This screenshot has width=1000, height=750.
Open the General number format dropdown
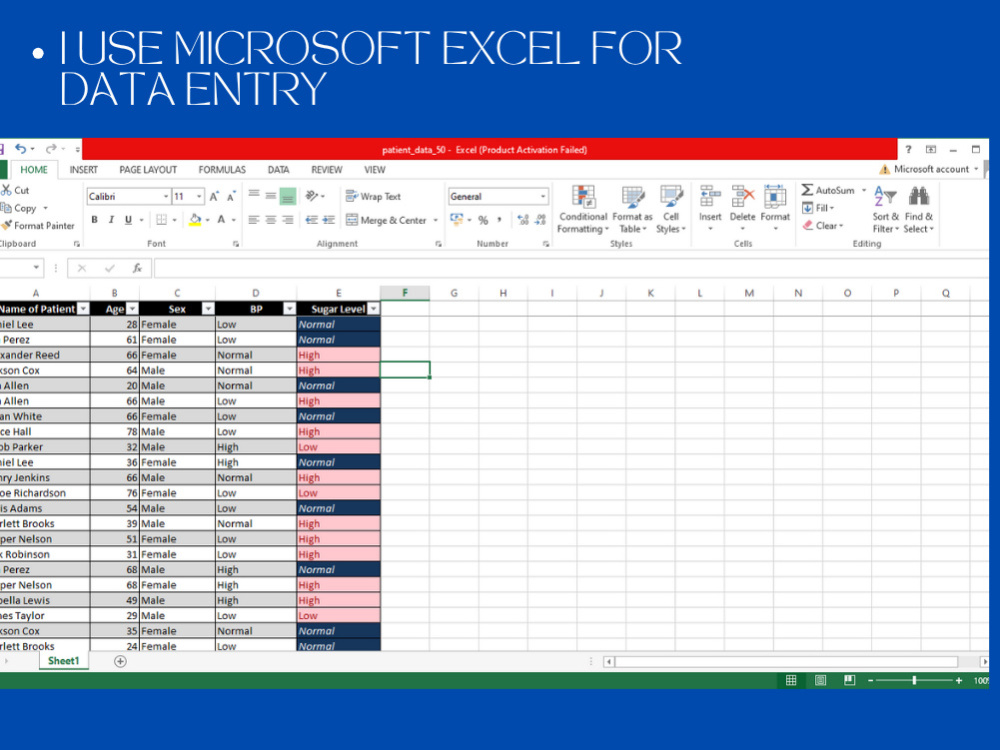pyautogui.click(x=543, y=196)
